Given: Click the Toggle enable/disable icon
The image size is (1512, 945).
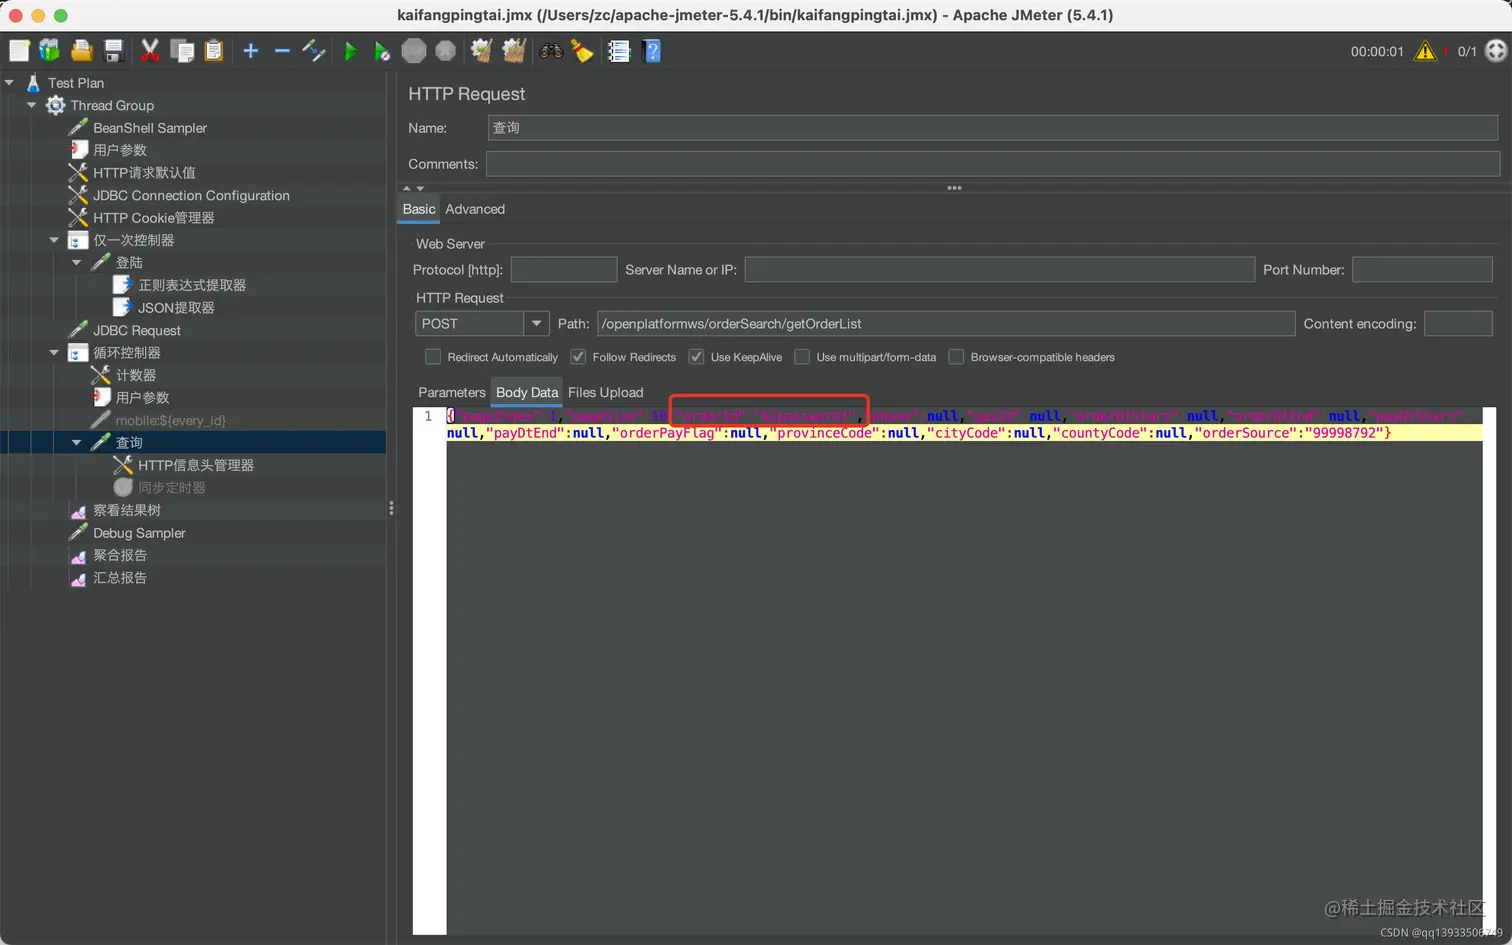Looking at the screenshot, I should [x=314, y=51].
